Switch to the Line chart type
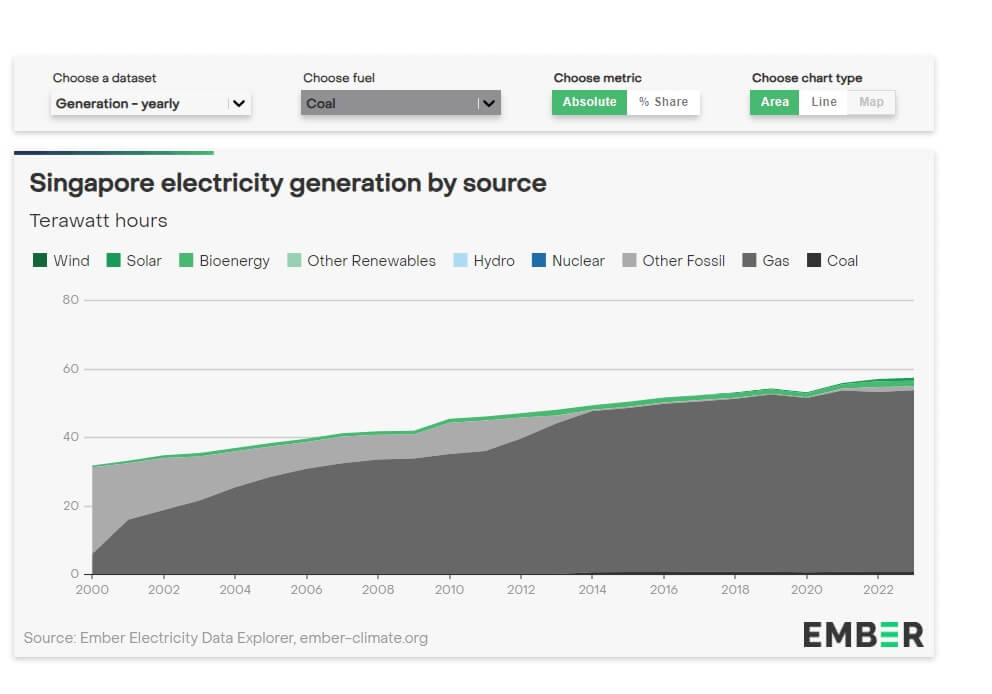The image size is (992, 694). pyautogui.click(x=824, y=102)
